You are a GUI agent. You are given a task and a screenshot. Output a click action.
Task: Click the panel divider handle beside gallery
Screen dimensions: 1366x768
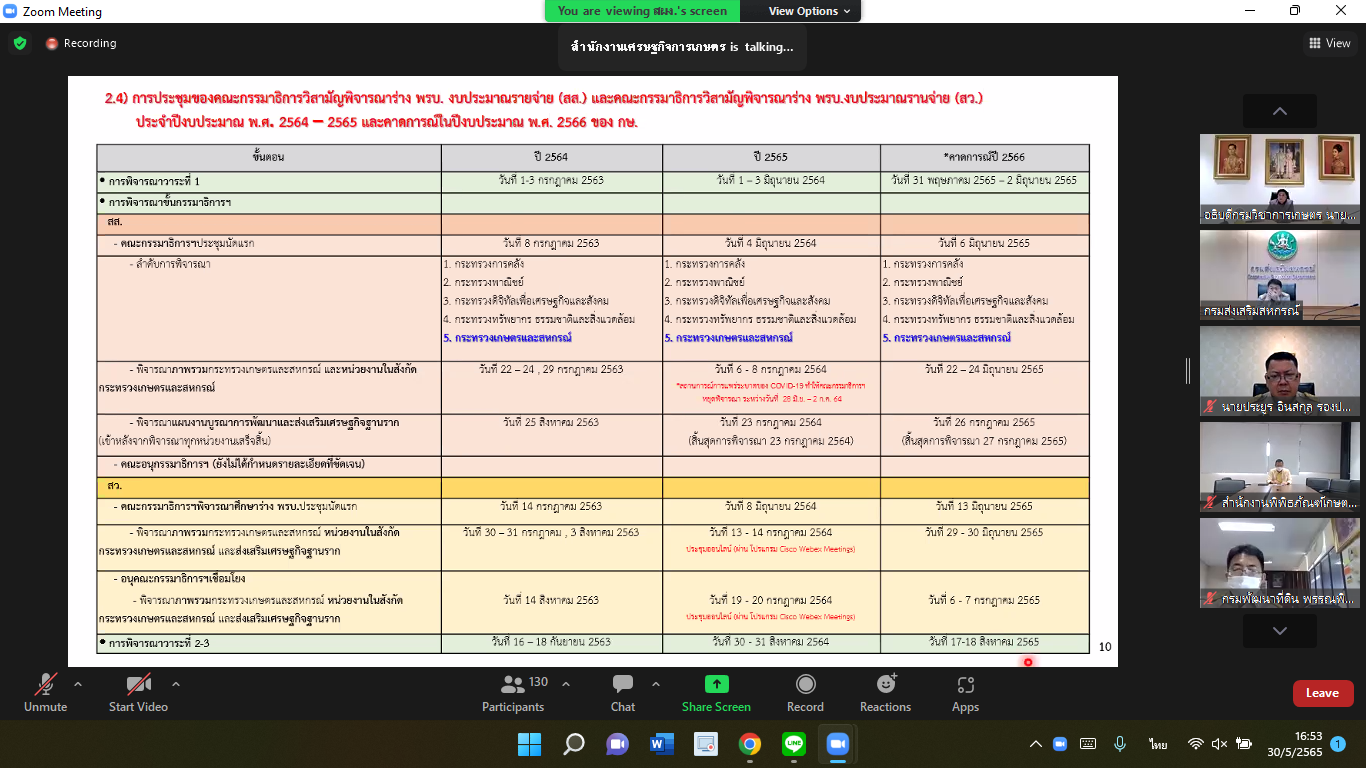1188,371
